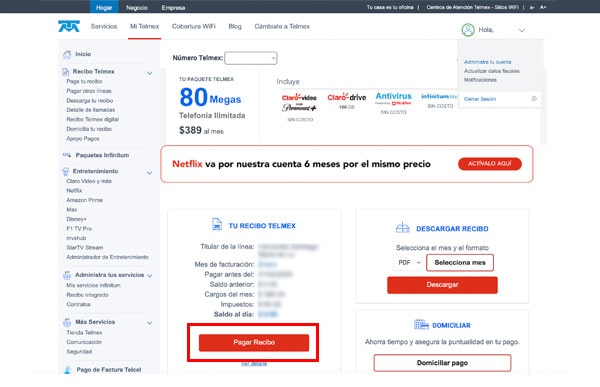Switch to the Empresa tab

pyautogui.click(x=173, y=7)
